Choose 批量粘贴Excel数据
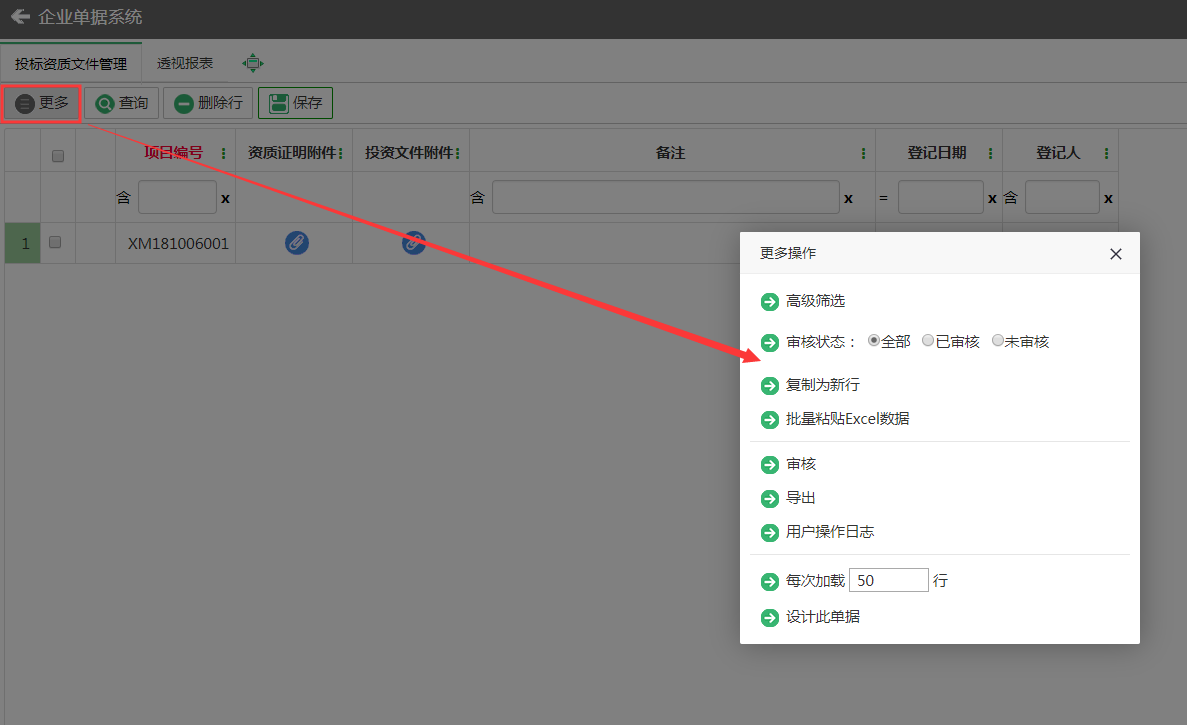 (x=847, y=419)
